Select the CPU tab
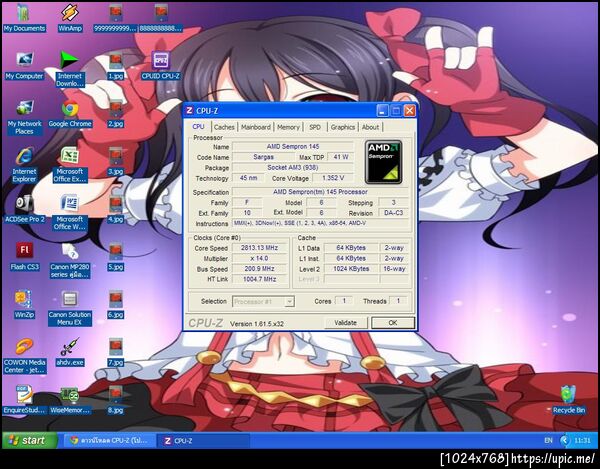 click(x=198, y=127)
